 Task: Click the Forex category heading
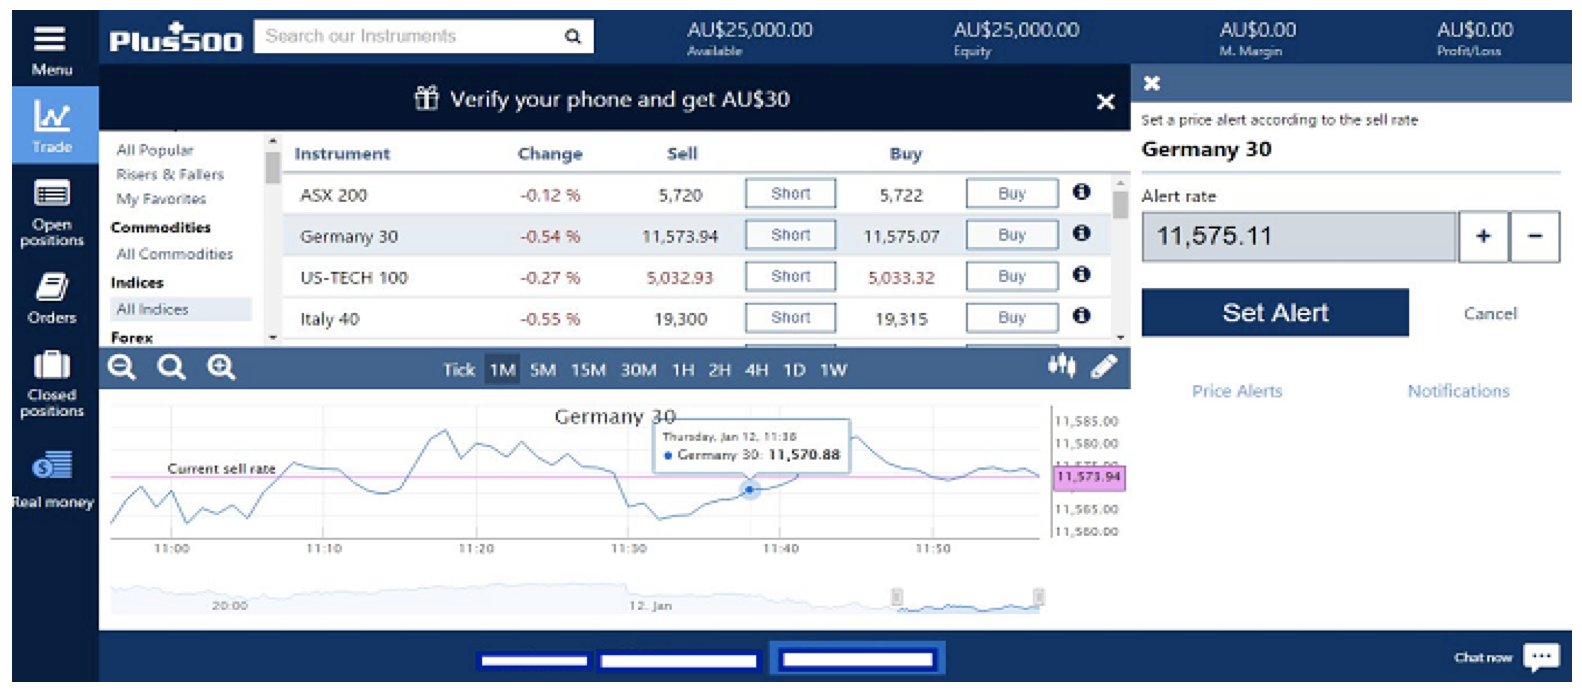pyautogui.click(x=132, y=337)
